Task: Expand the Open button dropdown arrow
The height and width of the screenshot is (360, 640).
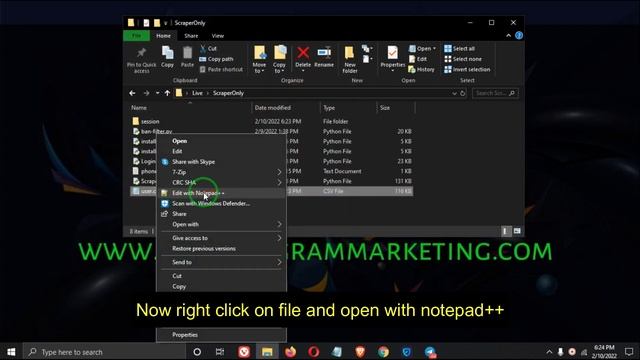Action: pyautogui.click(x=434, y=49)
